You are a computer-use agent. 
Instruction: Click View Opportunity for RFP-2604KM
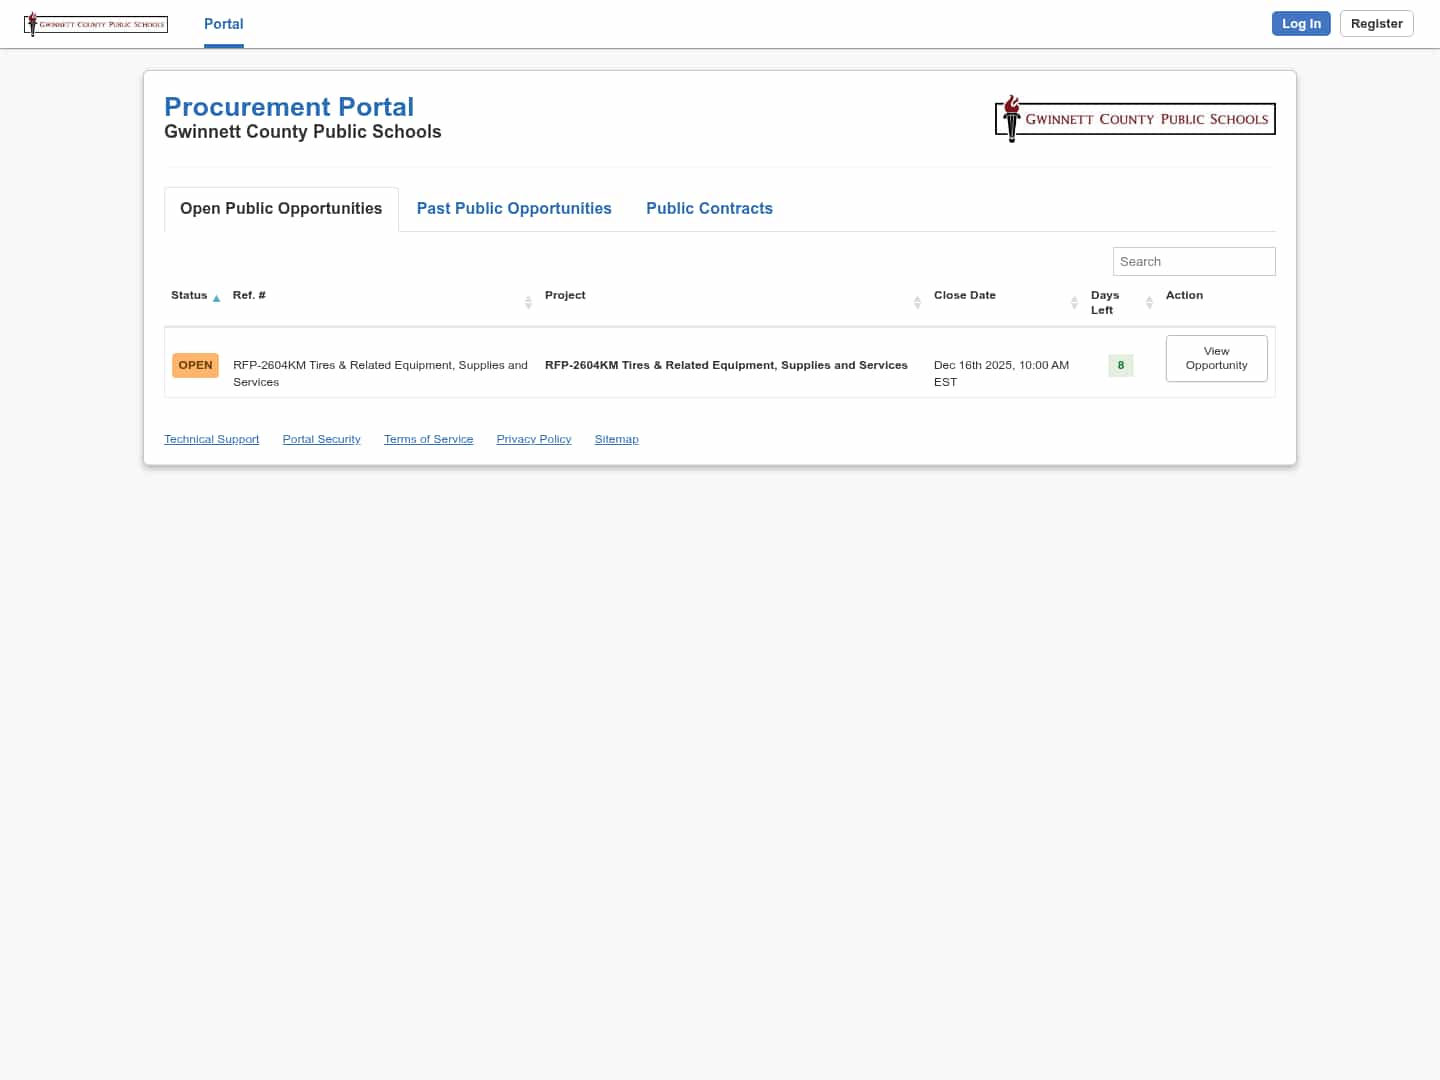pos(1216,358)
